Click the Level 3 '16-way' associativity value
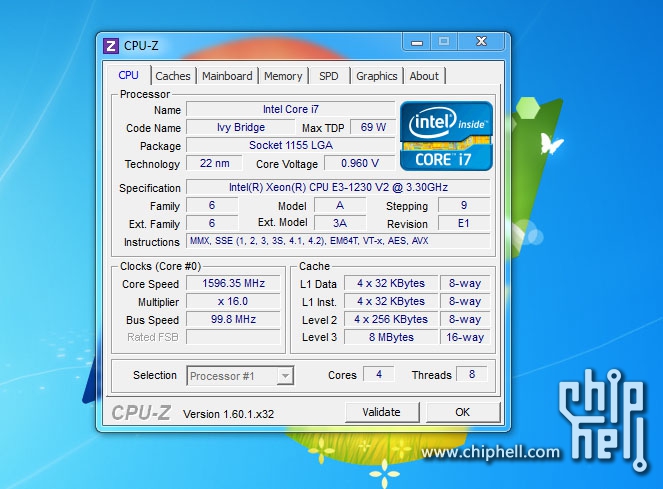Screen dimensions: 663x489 click(465, 337)
